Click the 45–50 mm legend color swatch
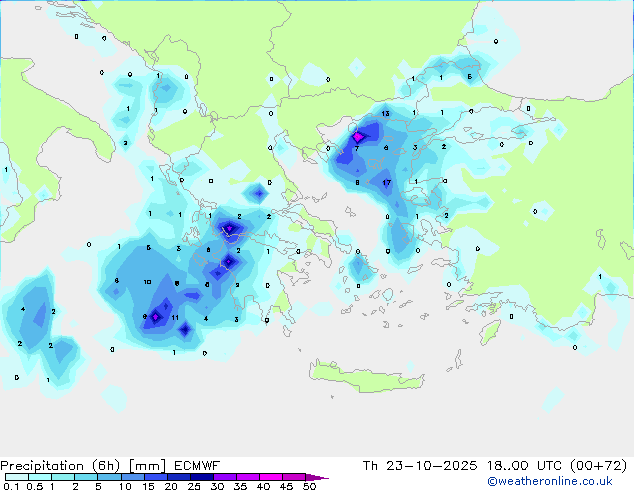Viewport: 634px width, 490px height. click(294, 477)
